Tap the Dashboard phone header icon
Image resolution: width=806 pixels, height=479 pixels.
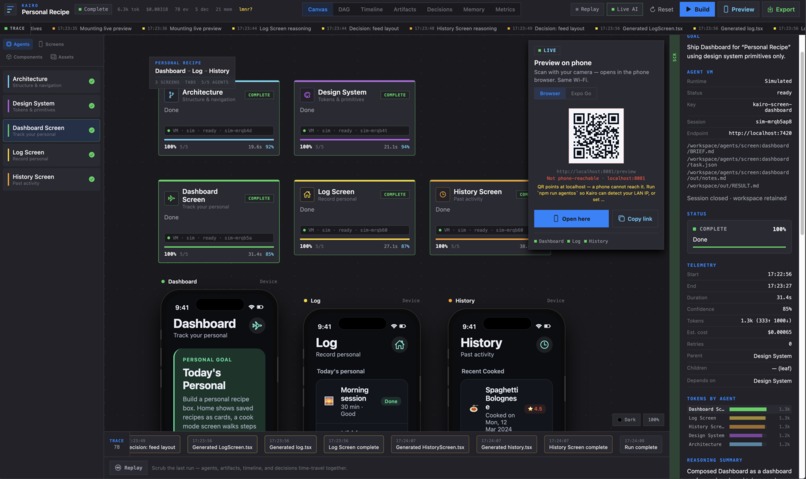pyautogui.click(x=257, y=325)
